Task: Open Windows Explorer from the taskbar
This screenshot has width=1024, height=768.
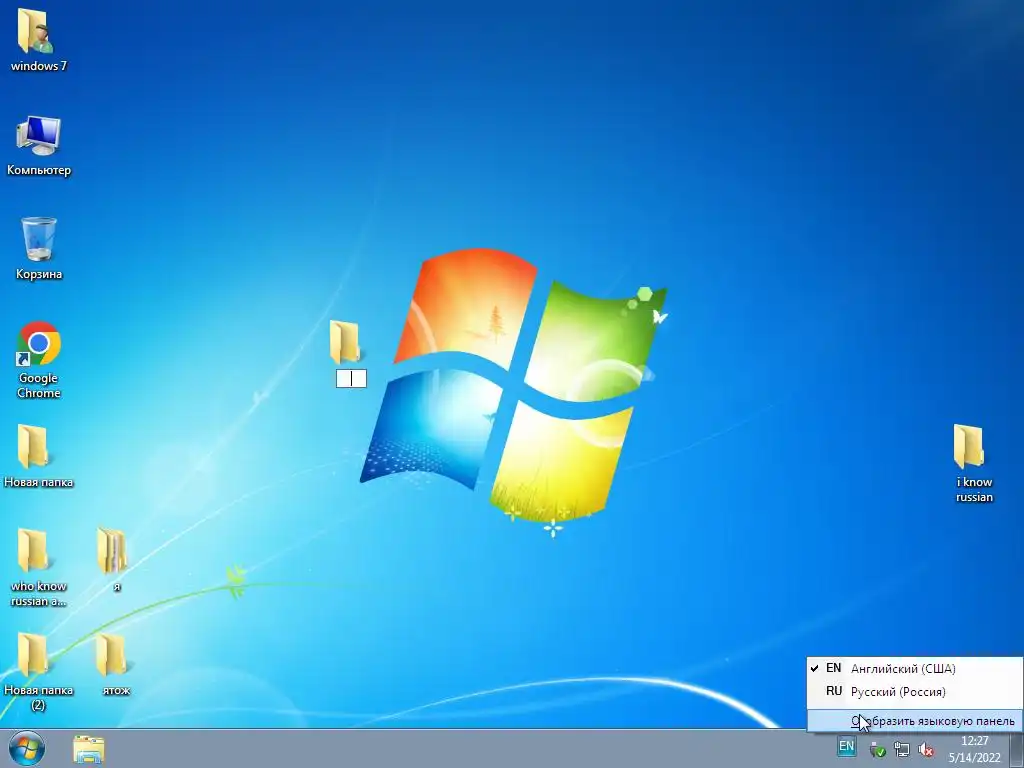Action: pos(89,750)
